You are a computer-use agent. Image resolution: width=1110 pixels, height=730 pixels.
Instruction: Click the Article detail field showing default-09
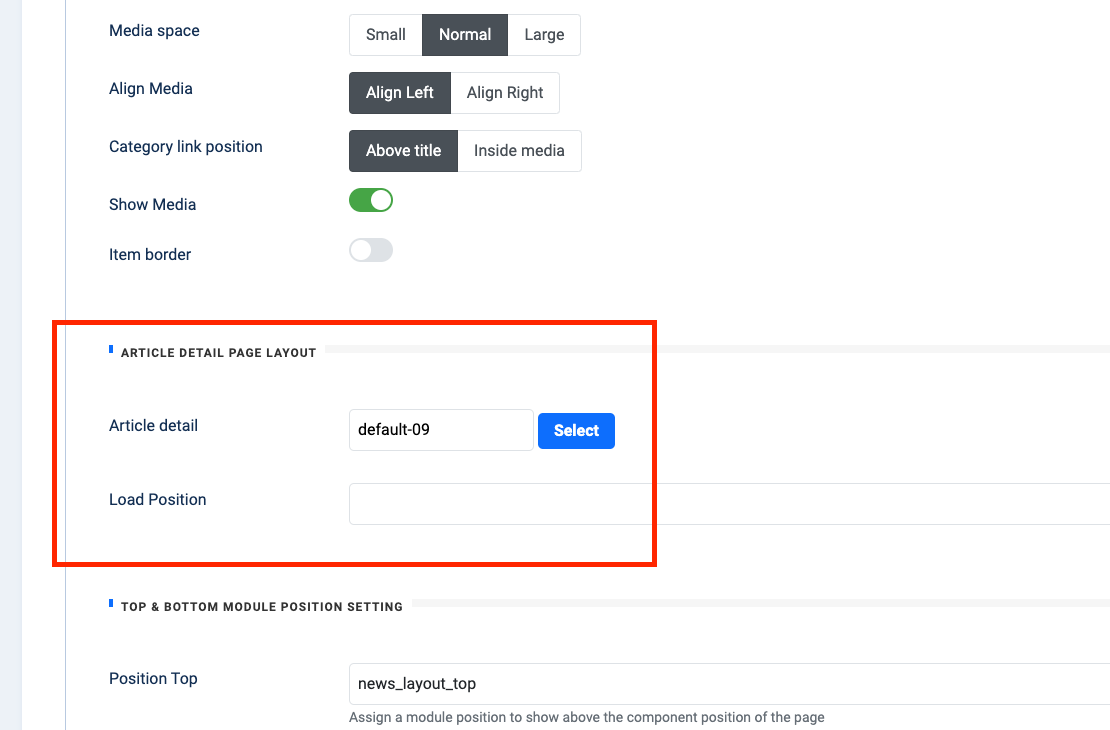point(440,430)
